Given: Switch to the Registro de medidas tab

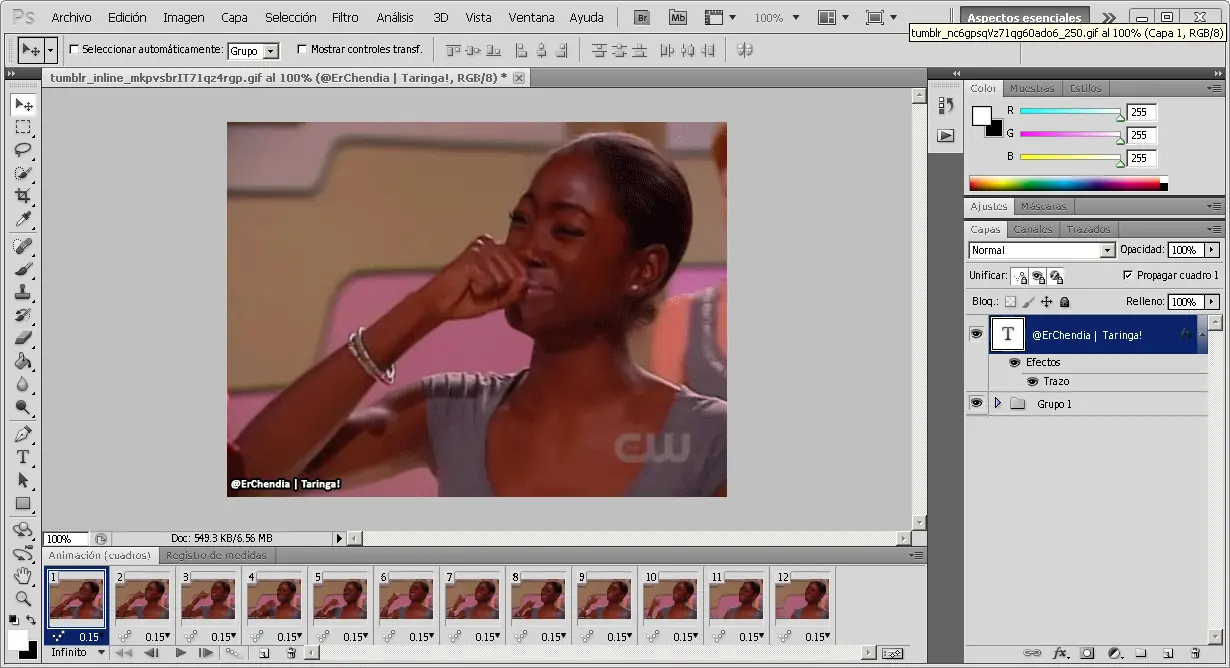Looking at the screenshot, I should pos(216,555).
